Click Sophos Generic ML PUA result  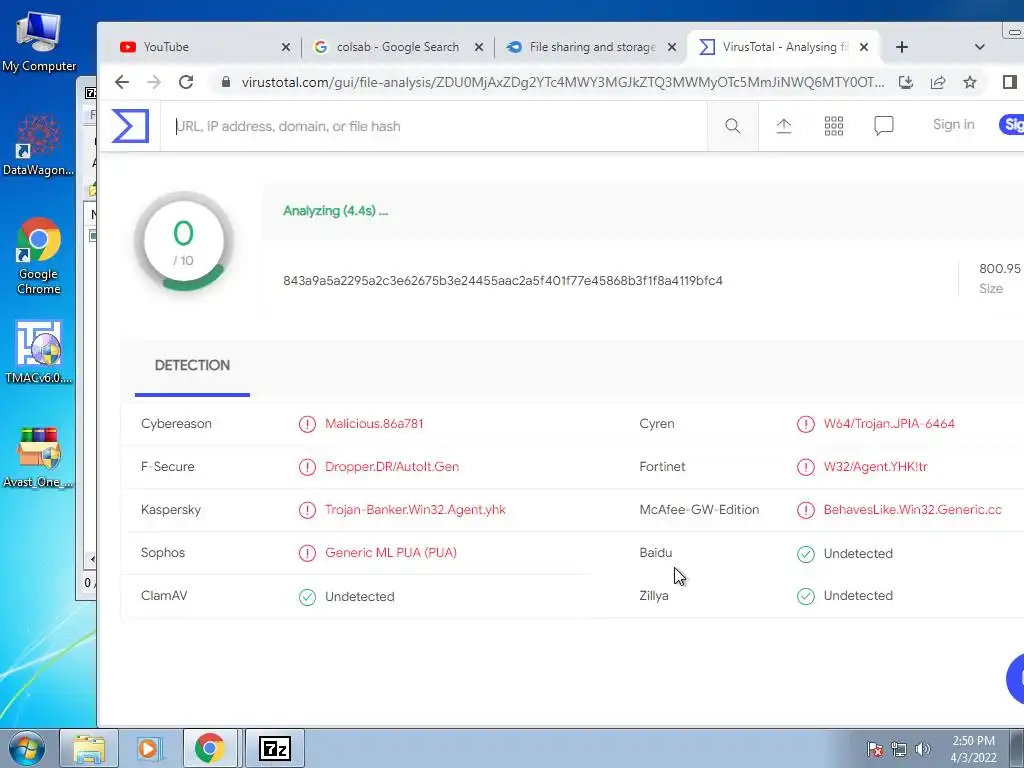point(391,553)
